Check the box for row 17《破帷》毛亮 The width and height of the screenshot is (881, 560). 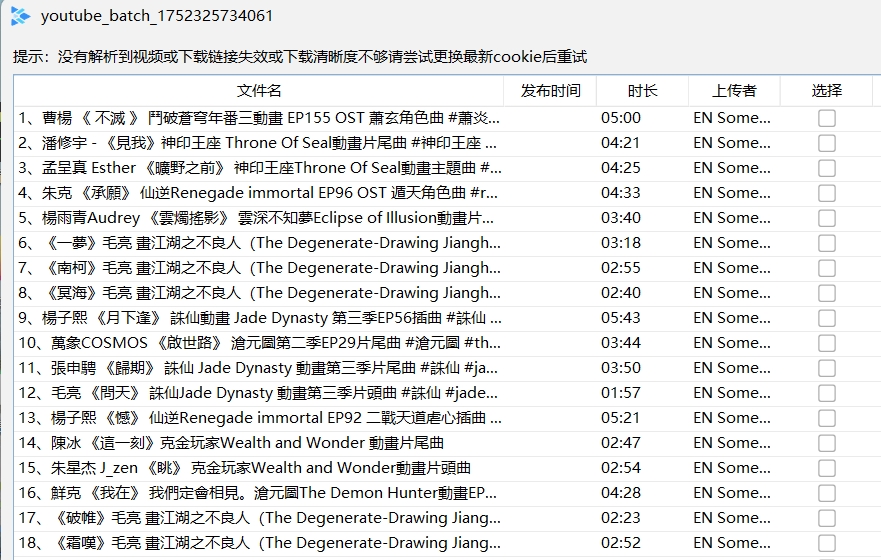826,518
